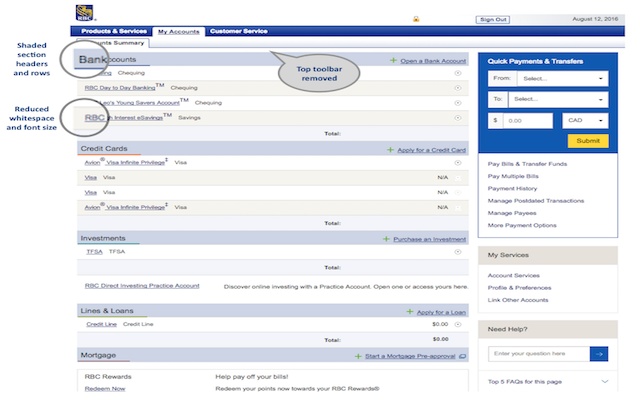Click the Enter your question here field
The width and height of the screenshot is (640, 400).
[539, 354]
